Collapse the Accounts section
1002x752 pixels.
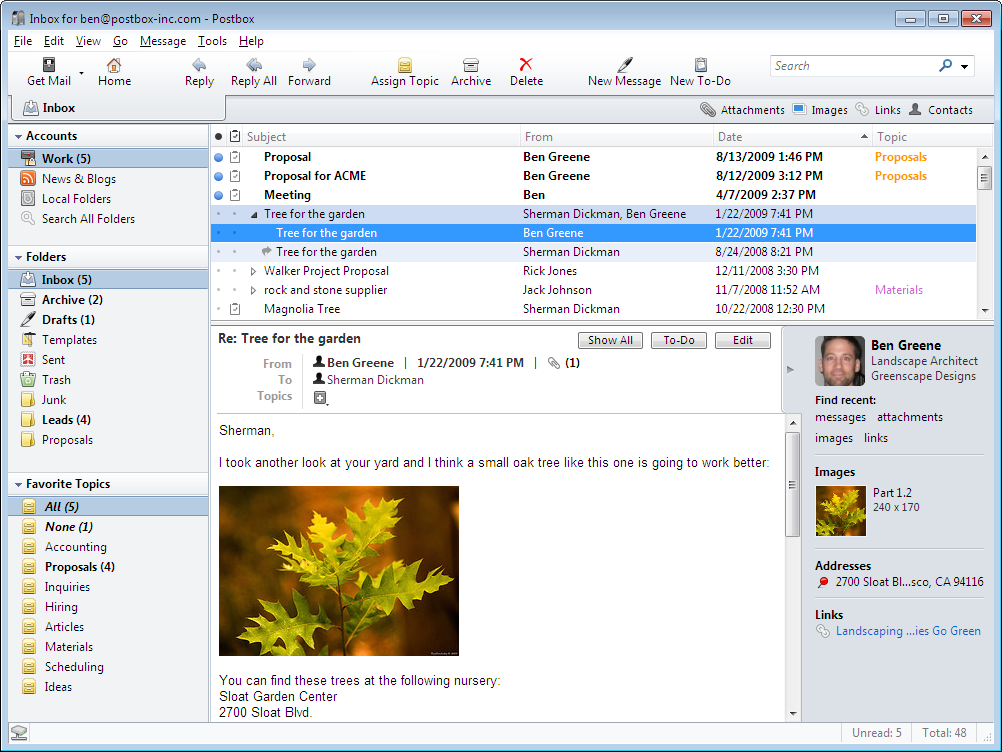19,137
